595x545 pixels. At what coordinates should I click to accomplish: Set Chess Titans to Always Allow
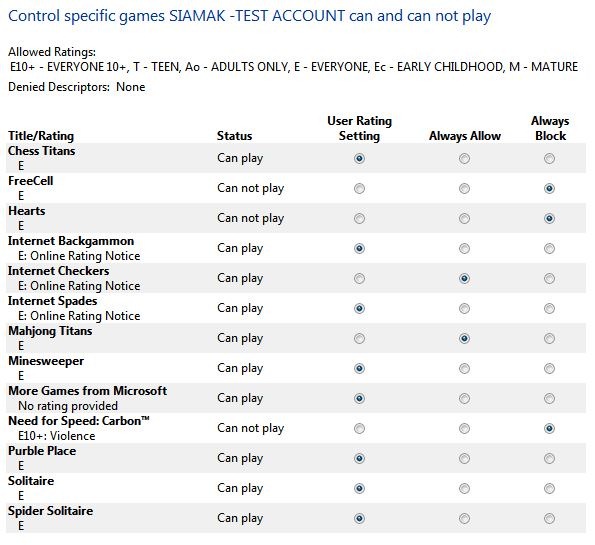[x=464, y=158]
